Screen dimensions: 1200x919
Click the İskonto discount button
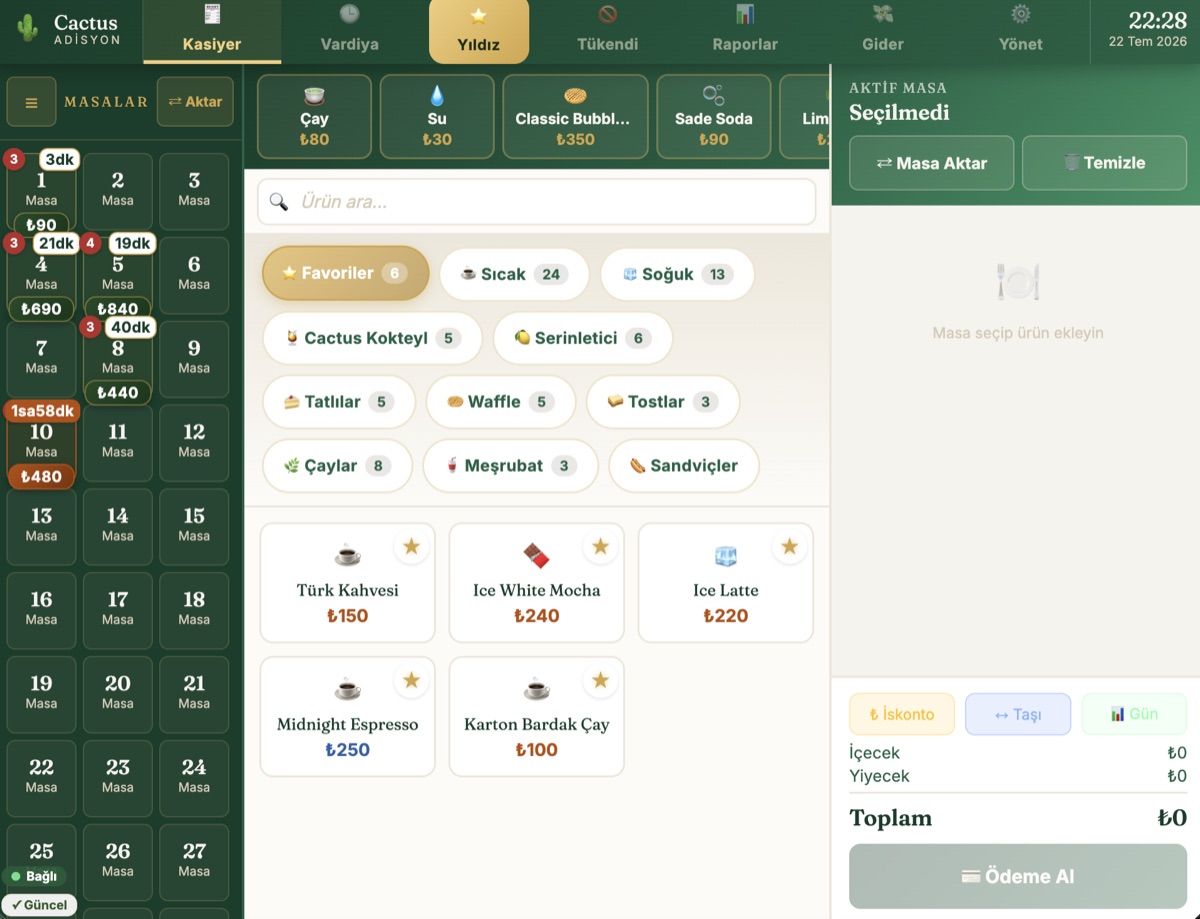[x=902, y=714]
